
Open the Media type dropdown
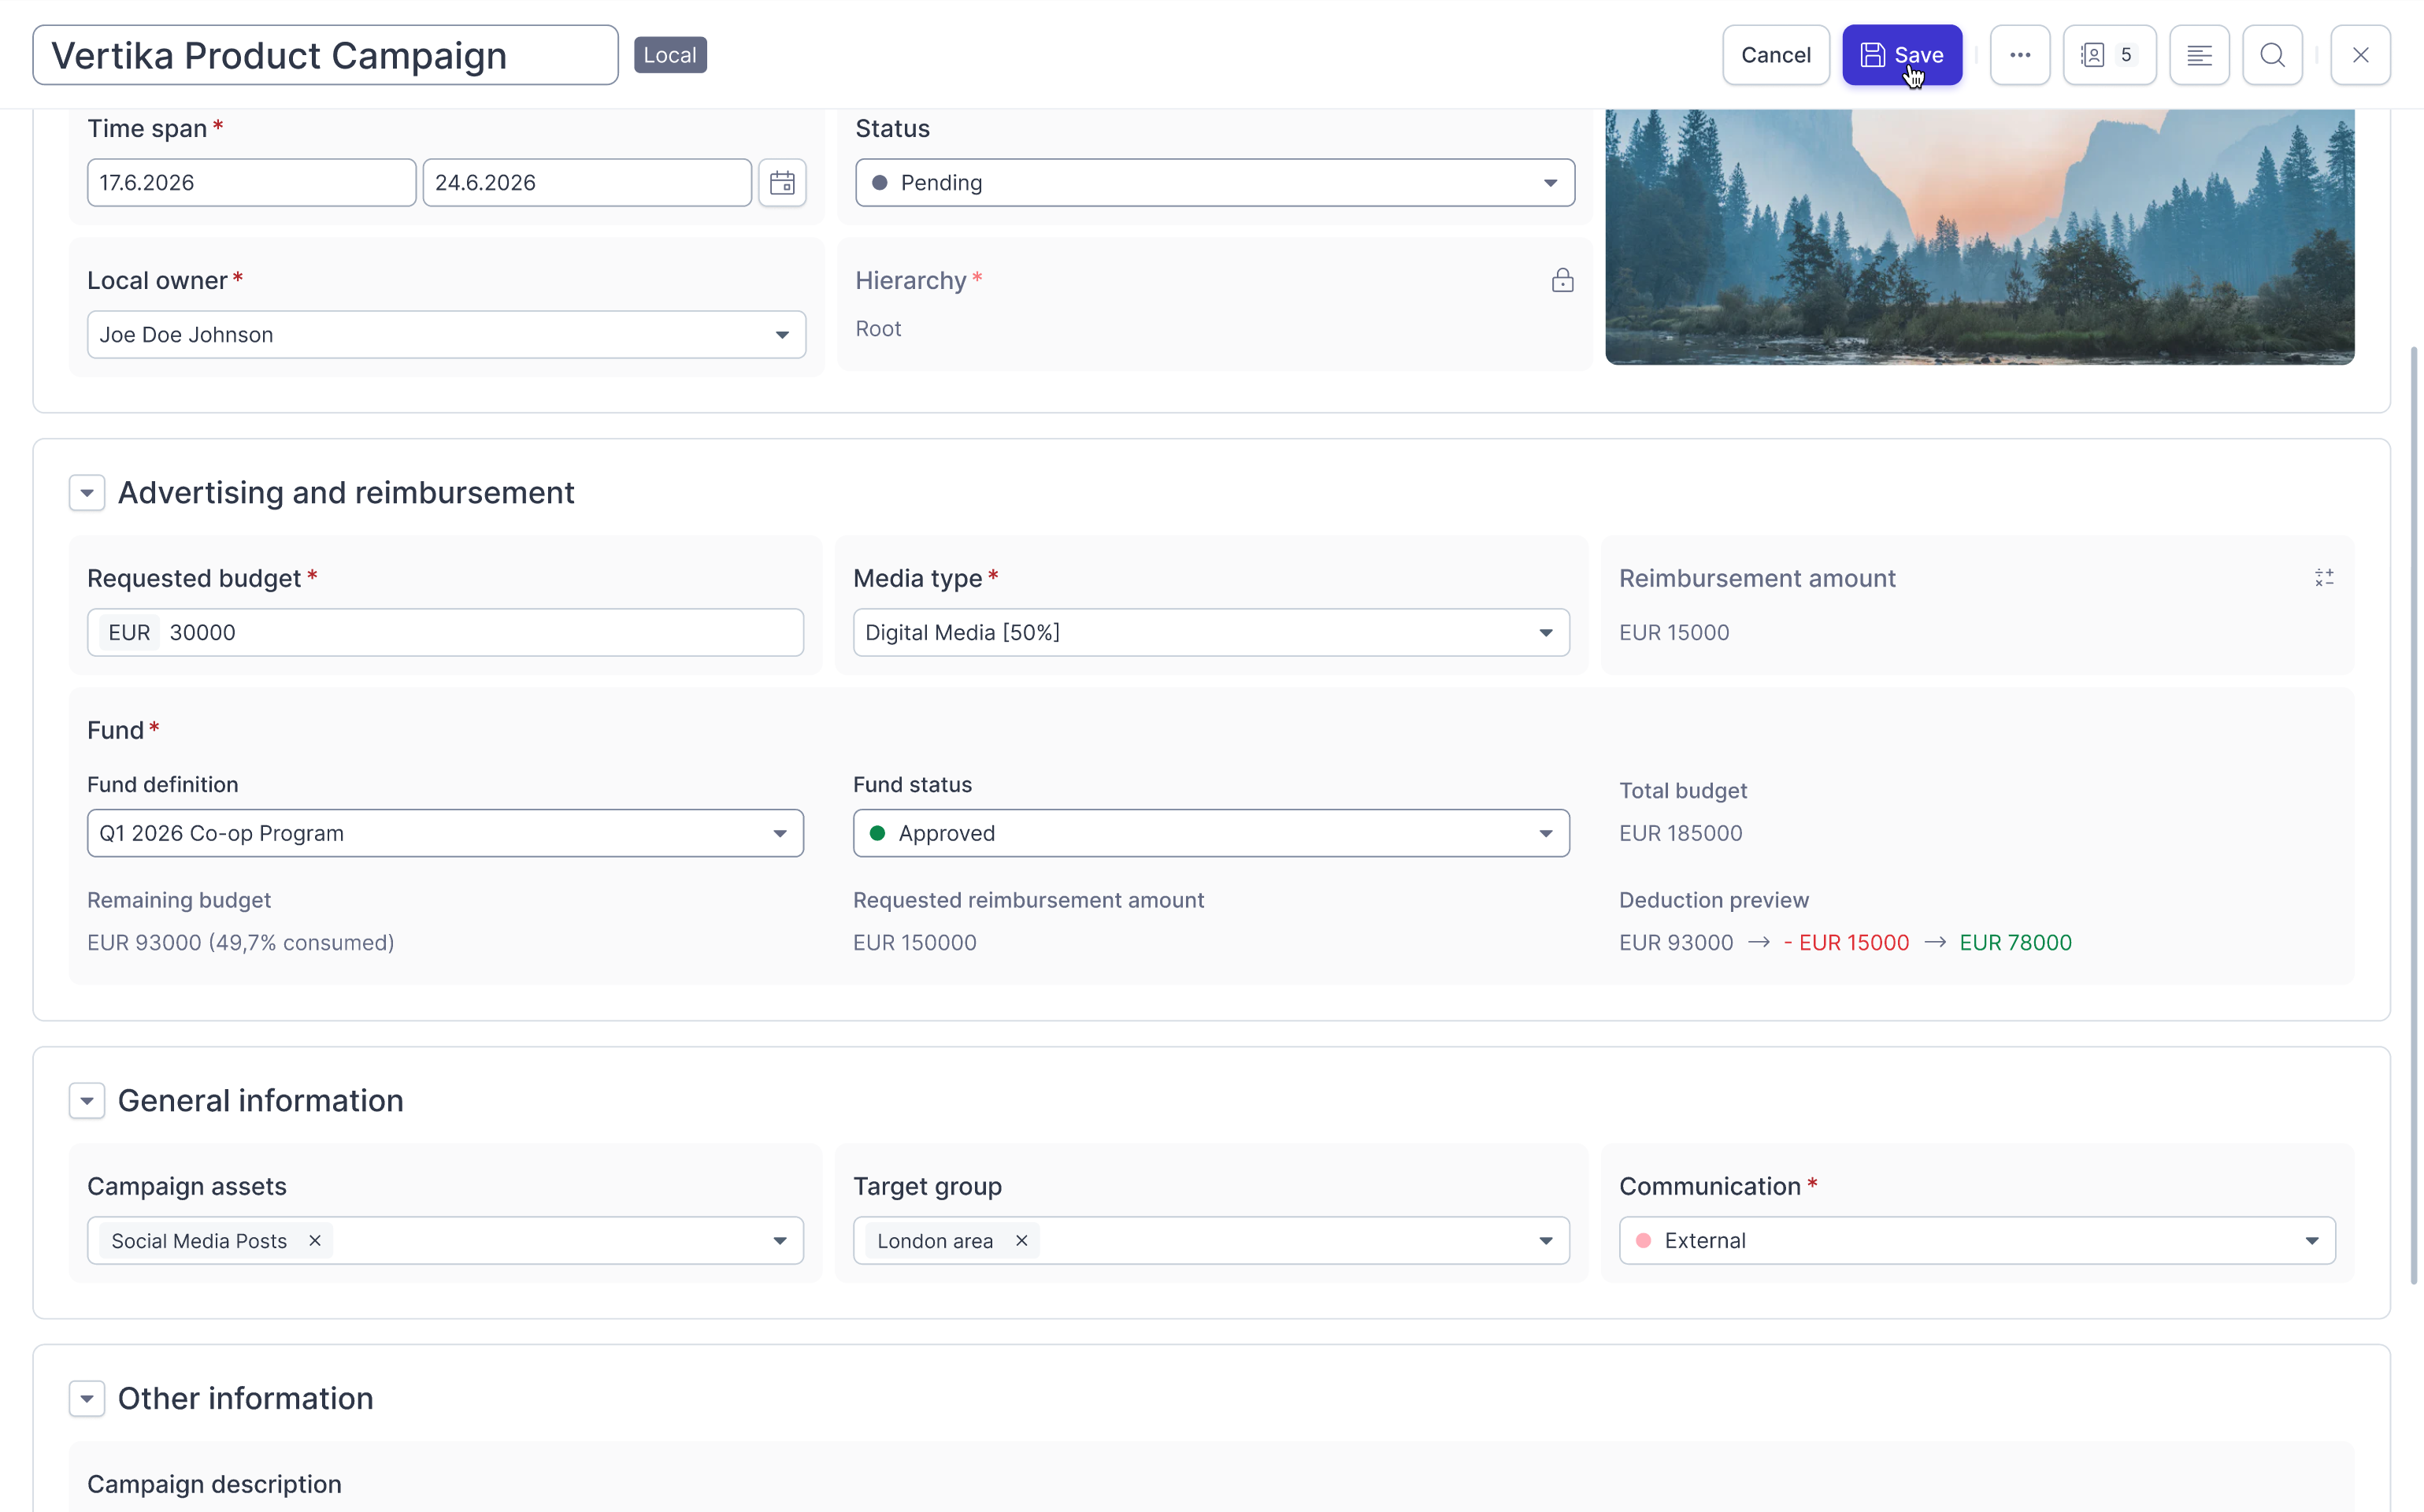click(x=1211, y=633)
